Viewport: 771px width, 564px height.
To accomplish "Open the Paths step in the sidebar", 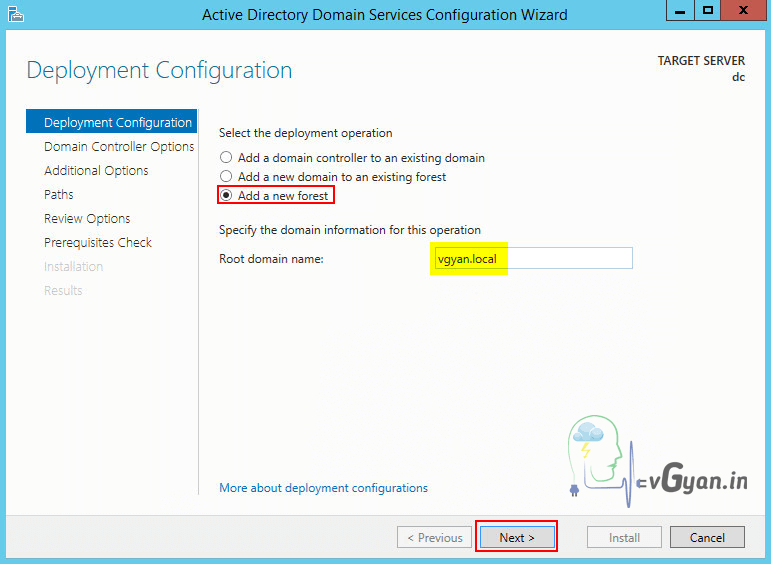I will pos(59,195).
